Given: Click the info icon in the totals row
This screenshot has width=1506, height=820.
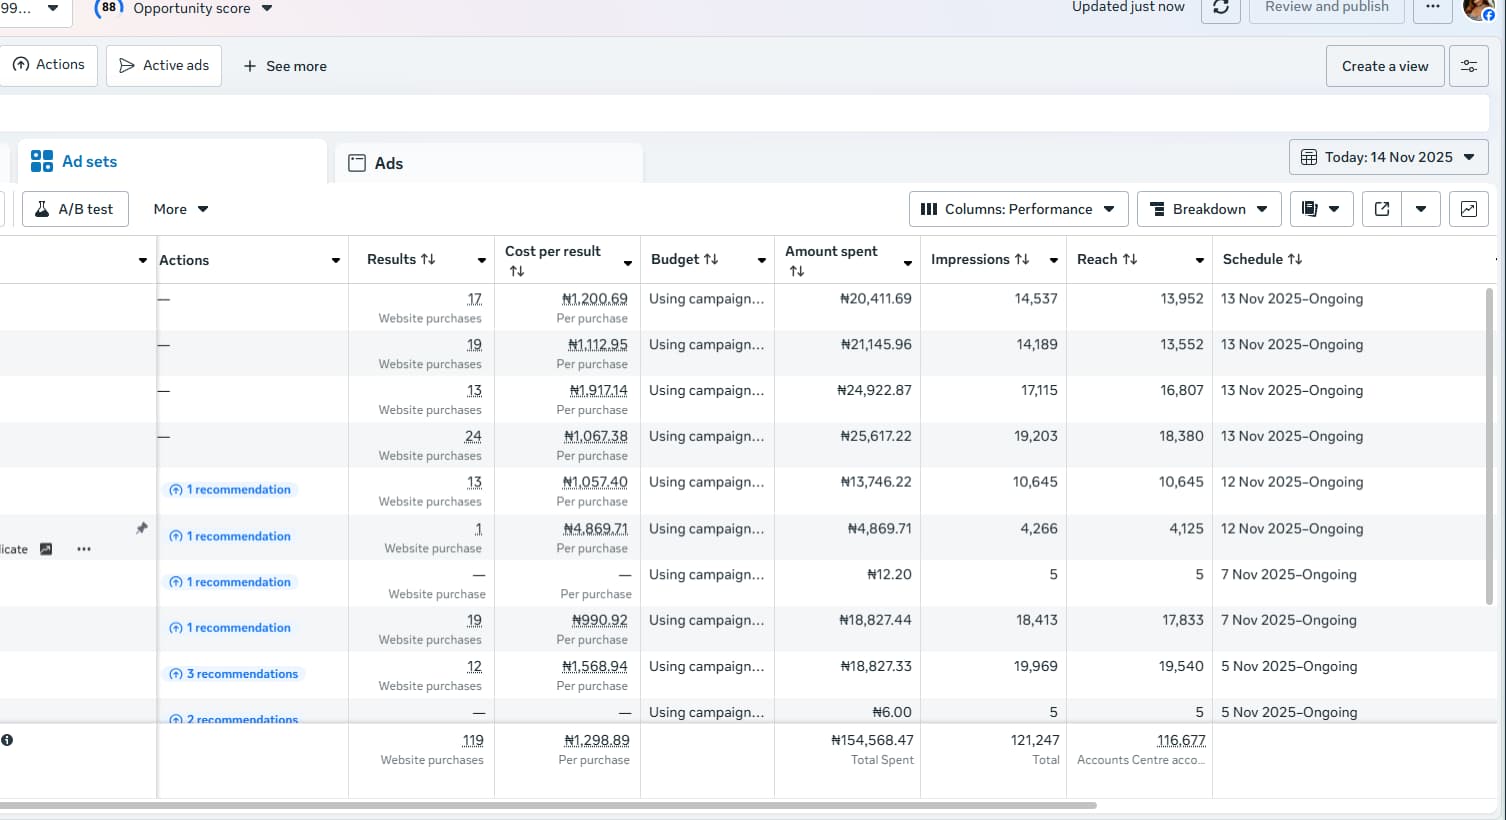Looking at the screenshot, I should pyautogui.click(x=7, y=740).
